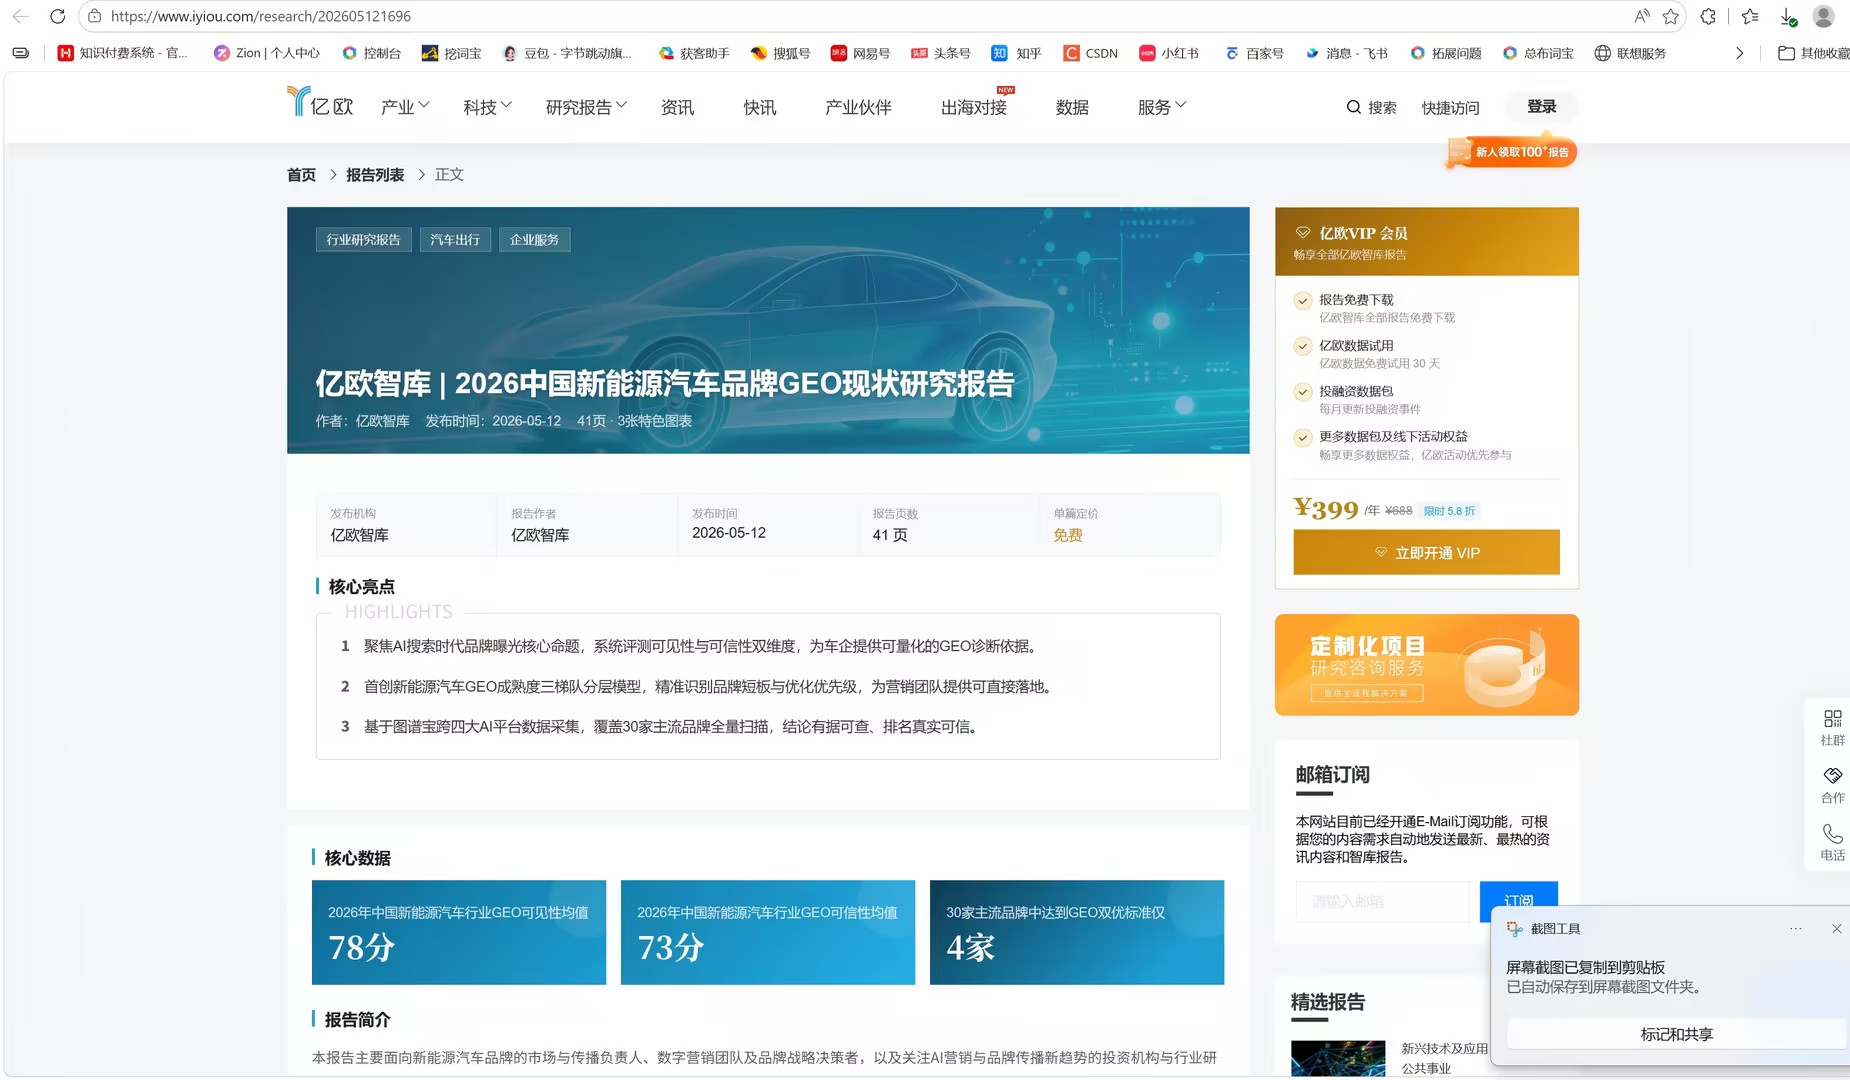The image size is (1850, 1080).
Task: Click the browser back arrow
Action: click(x=20, y=16)
